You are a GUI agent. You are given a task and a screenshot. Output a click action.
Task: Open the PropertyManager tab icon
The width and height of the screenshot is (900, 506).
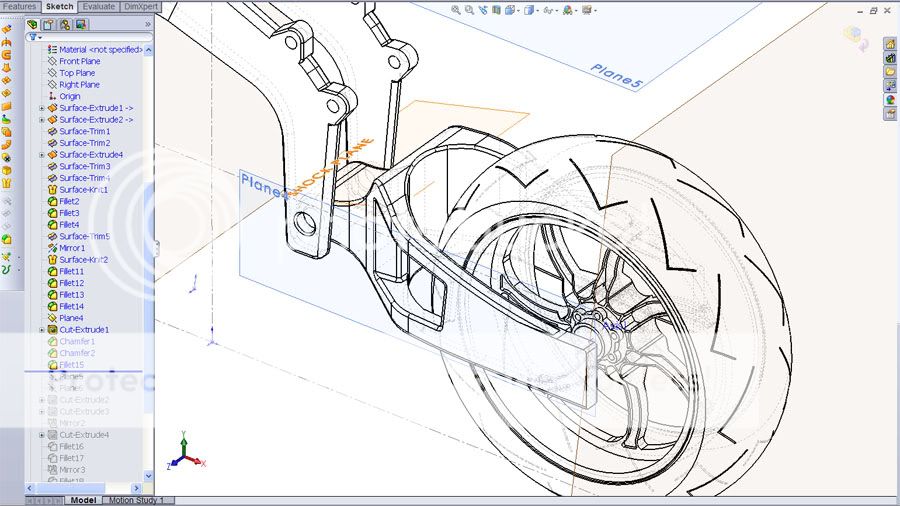click(x=48, y=25)
